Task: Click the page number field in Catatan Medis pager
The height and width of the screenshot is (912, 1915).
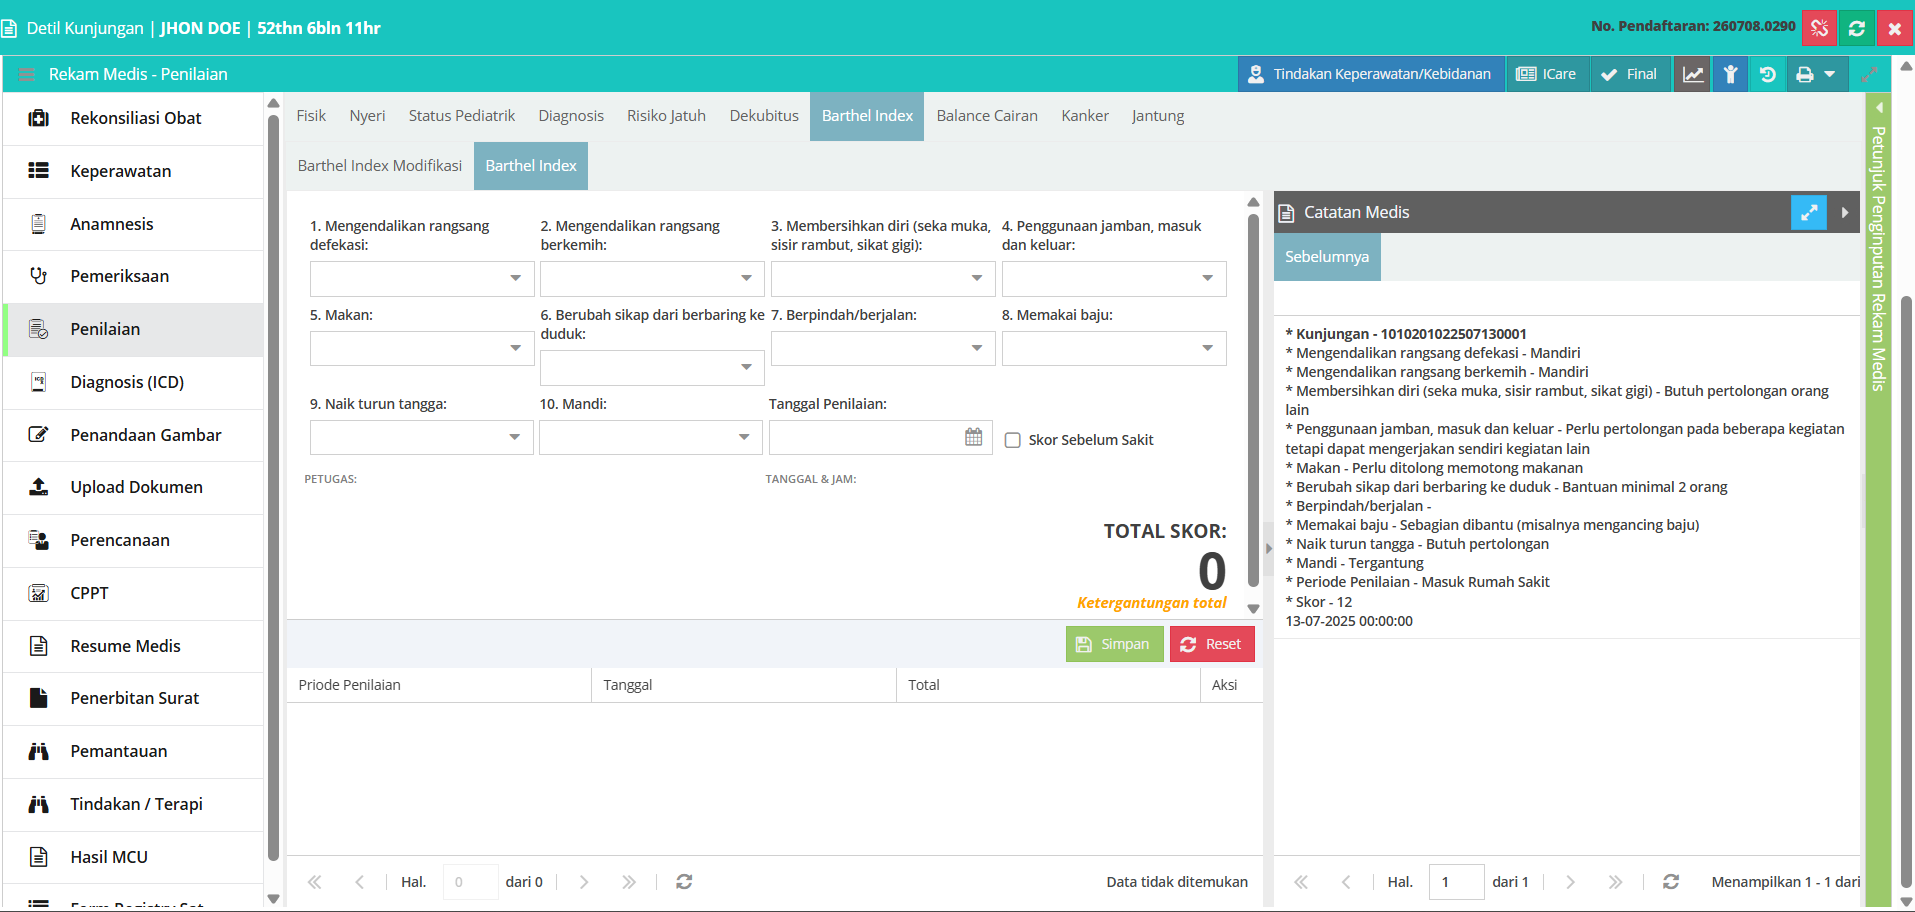Action: tap(1456, 882)
